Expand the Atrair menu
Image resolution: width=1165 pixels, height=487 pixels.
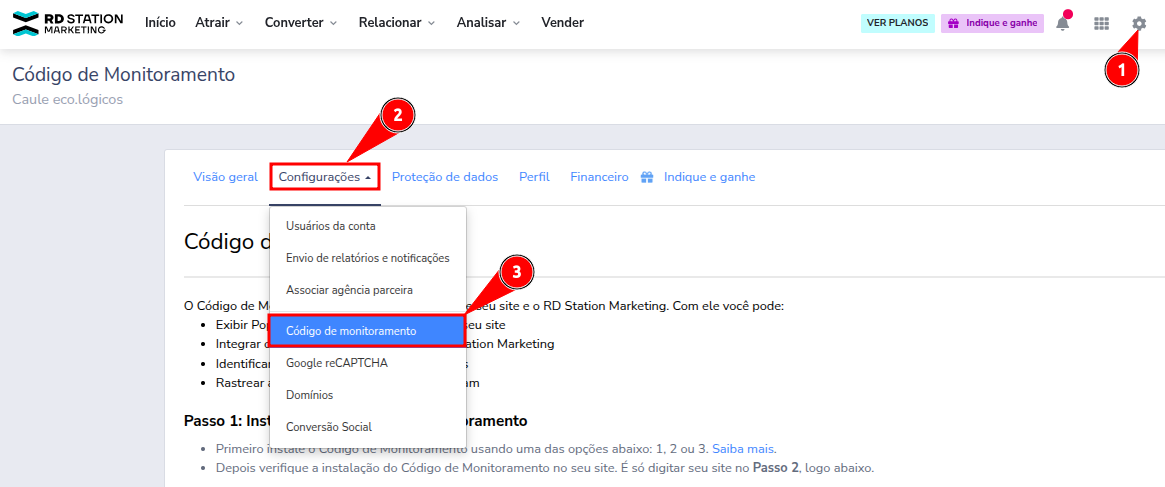[219, 22]
